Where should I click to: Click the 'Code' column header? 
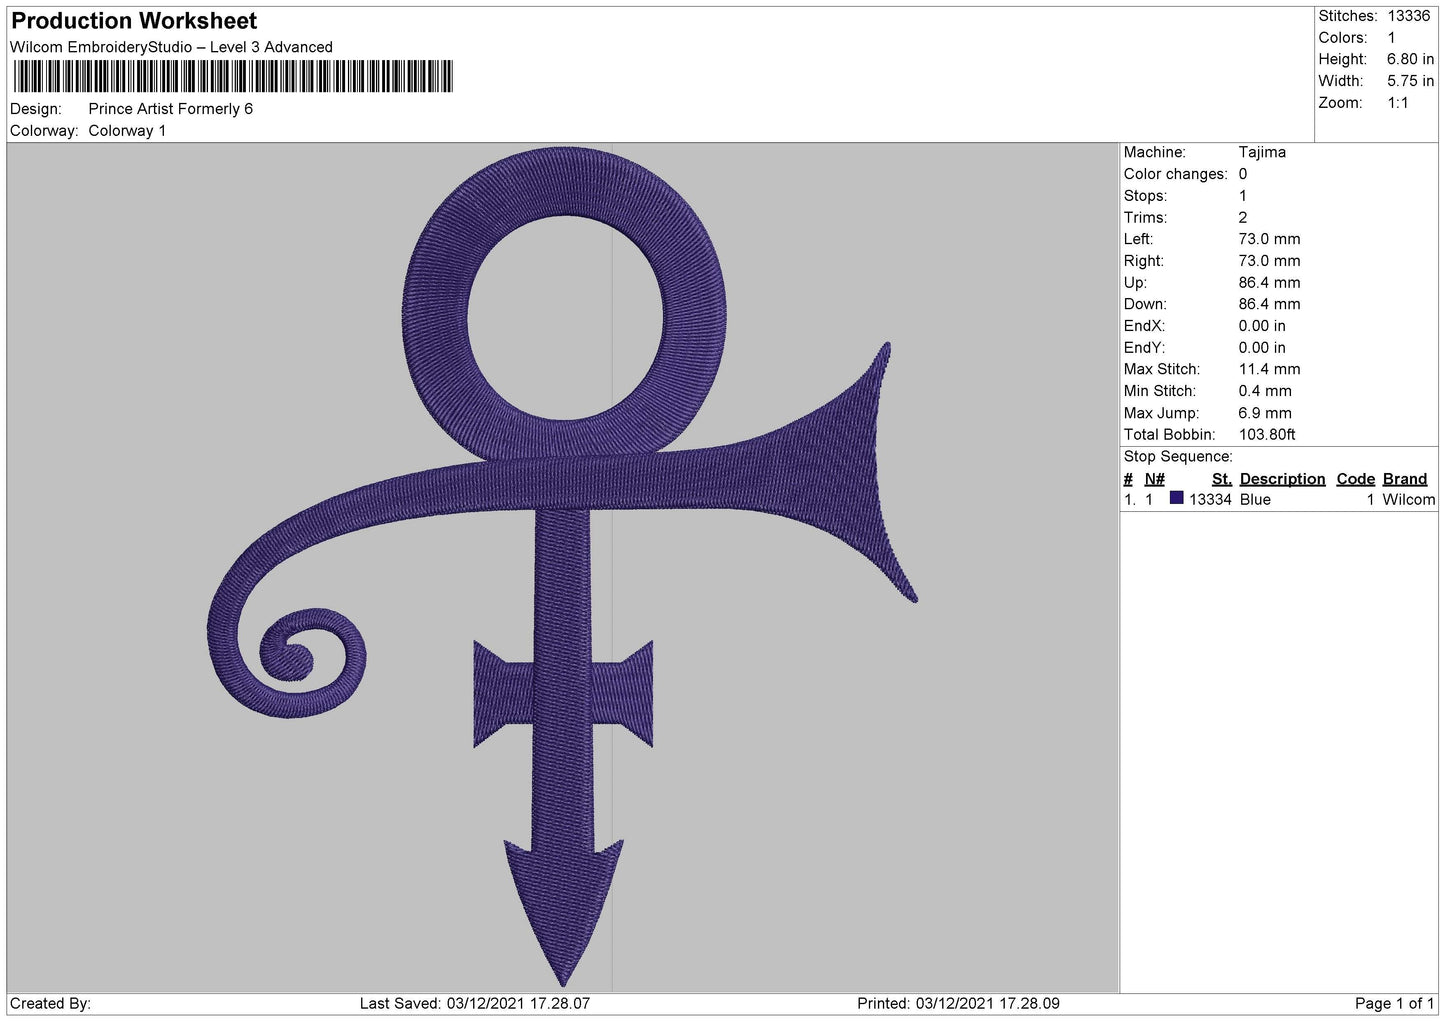pos(1355,479)
